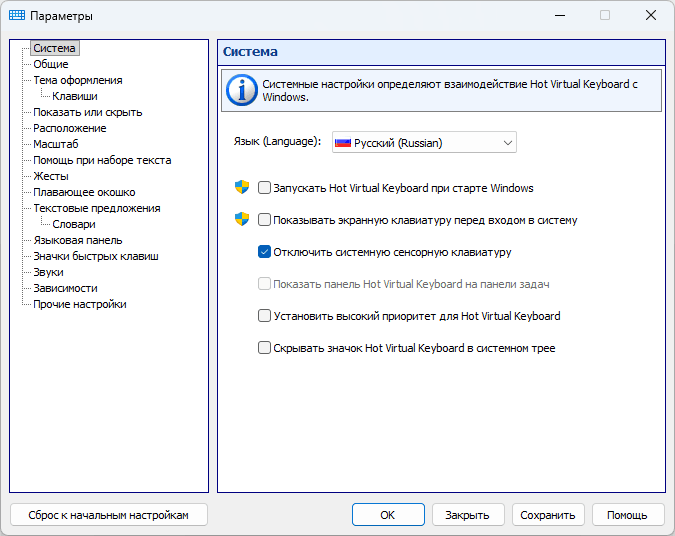The height and width of the screenshot is (536, 675).
Task: Click the keyboard app icon in title bar
Action: [x=17, y=15]
